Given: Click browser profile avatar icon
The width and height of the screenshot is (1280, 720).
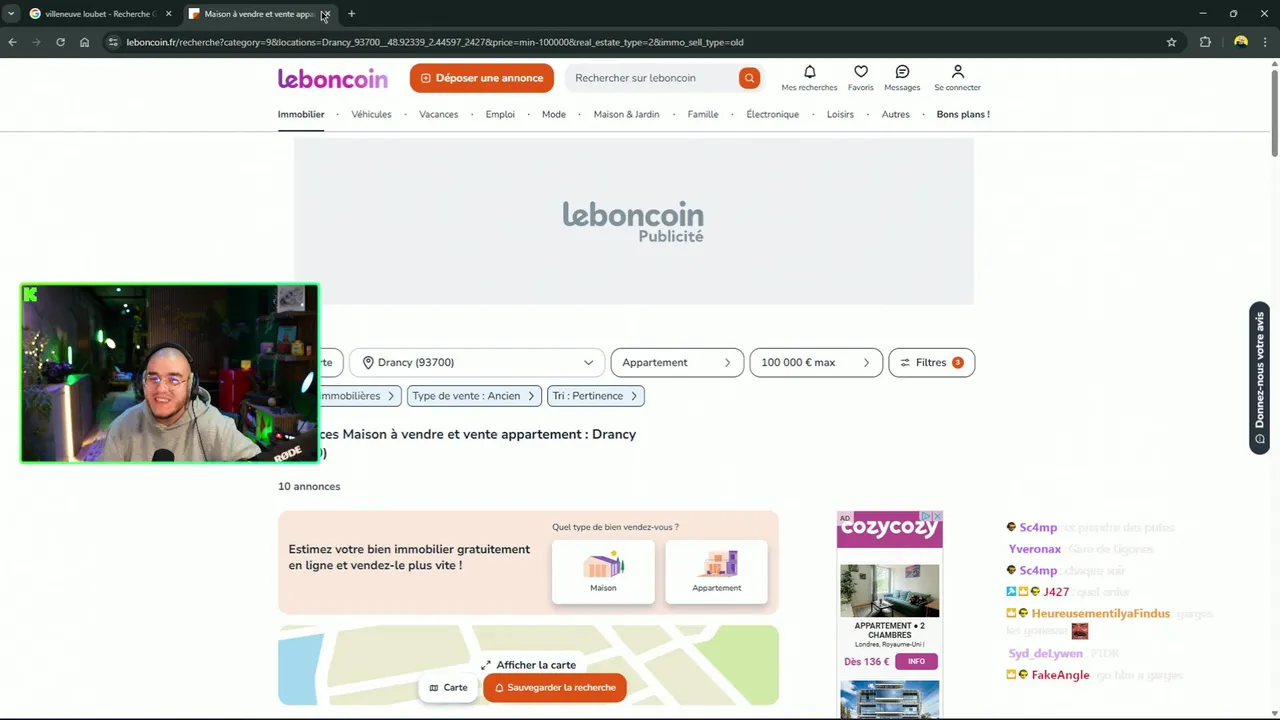Looking at the screenshot, I should click(x=1241, y=42).
